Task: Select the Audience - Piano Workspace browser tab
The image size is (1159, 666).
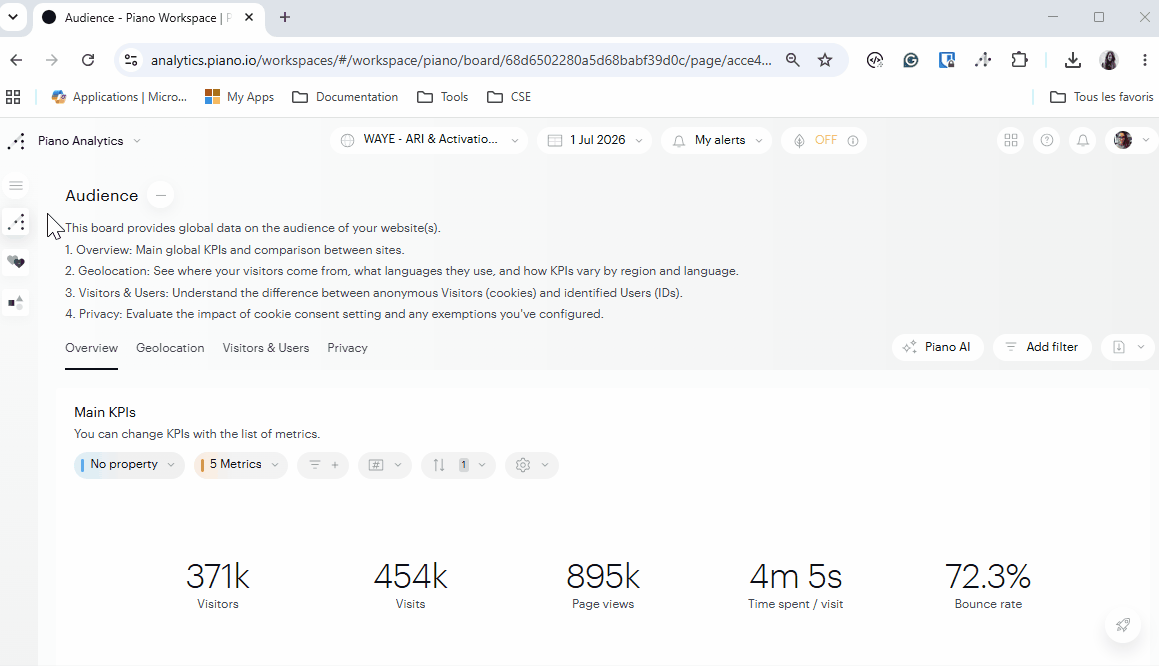Action: tap(148, 18)
